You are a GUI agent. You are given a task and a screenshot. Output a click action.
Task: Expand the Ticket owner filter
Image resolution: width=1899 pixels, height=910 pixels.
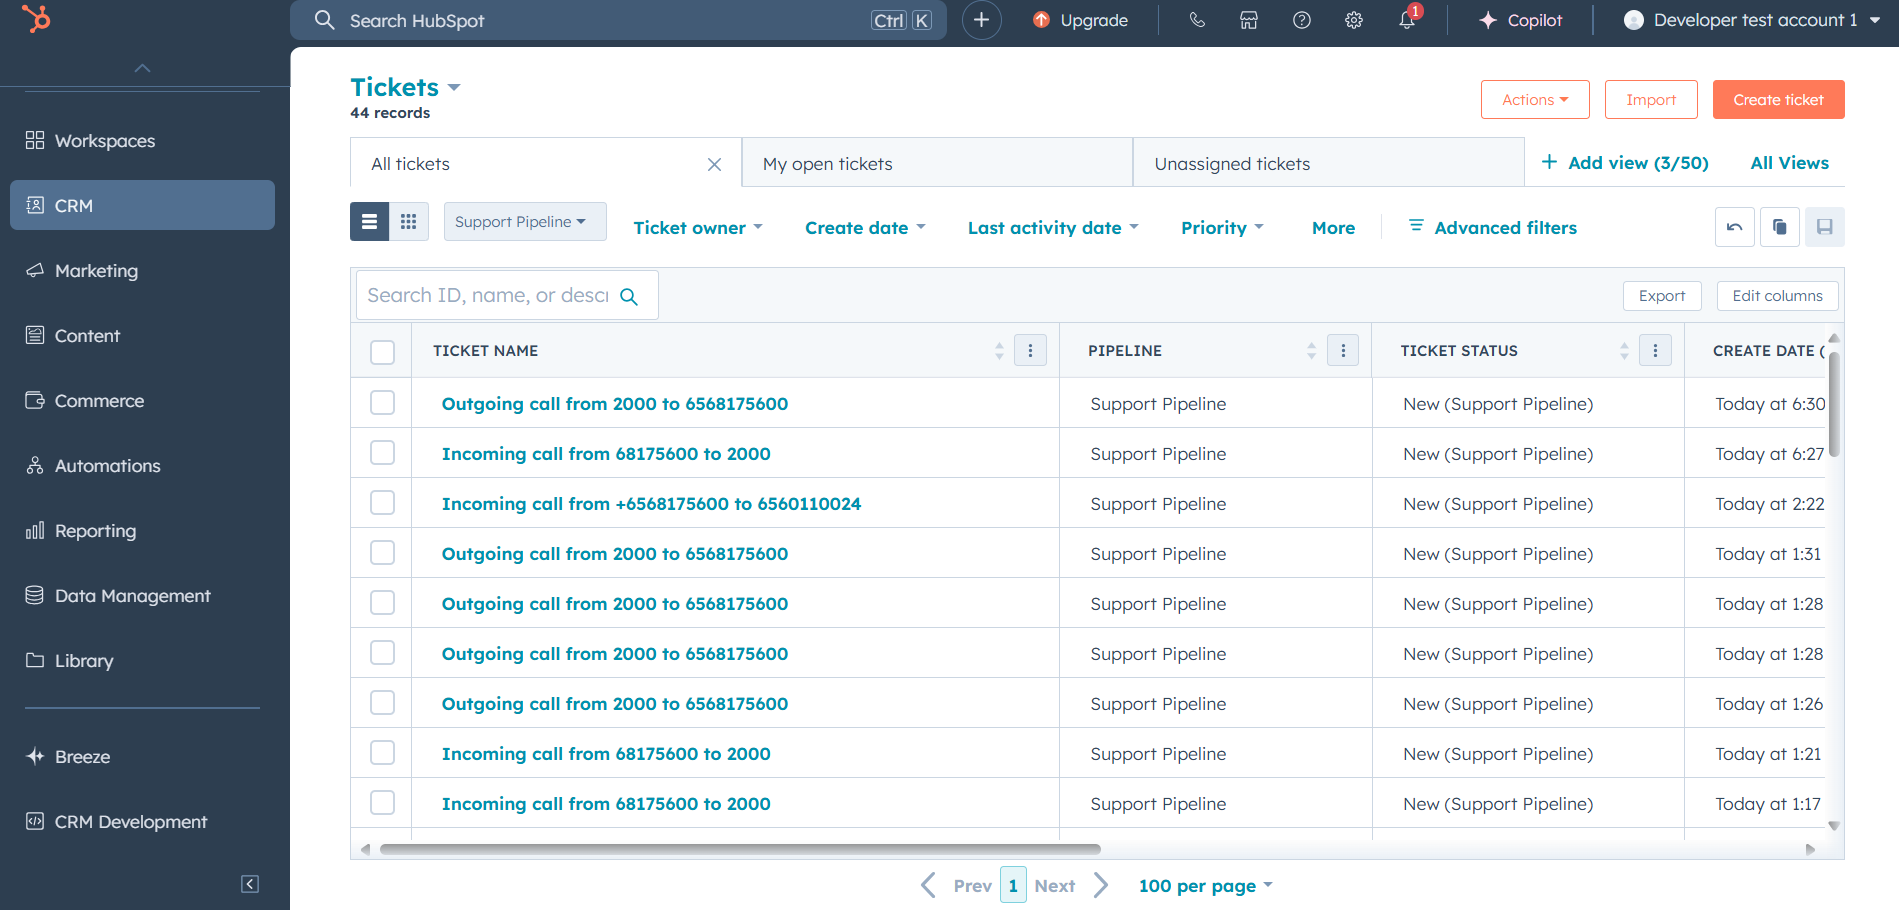pos(698,228)
